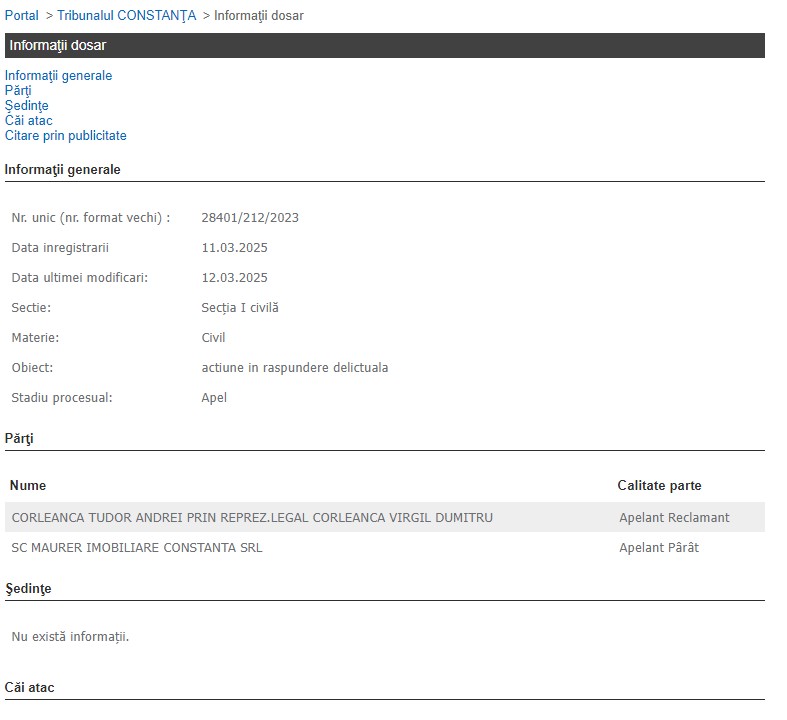Click the Calitate parte column header
The height and width of the screenshot is (720, 787).
point(659,486)
